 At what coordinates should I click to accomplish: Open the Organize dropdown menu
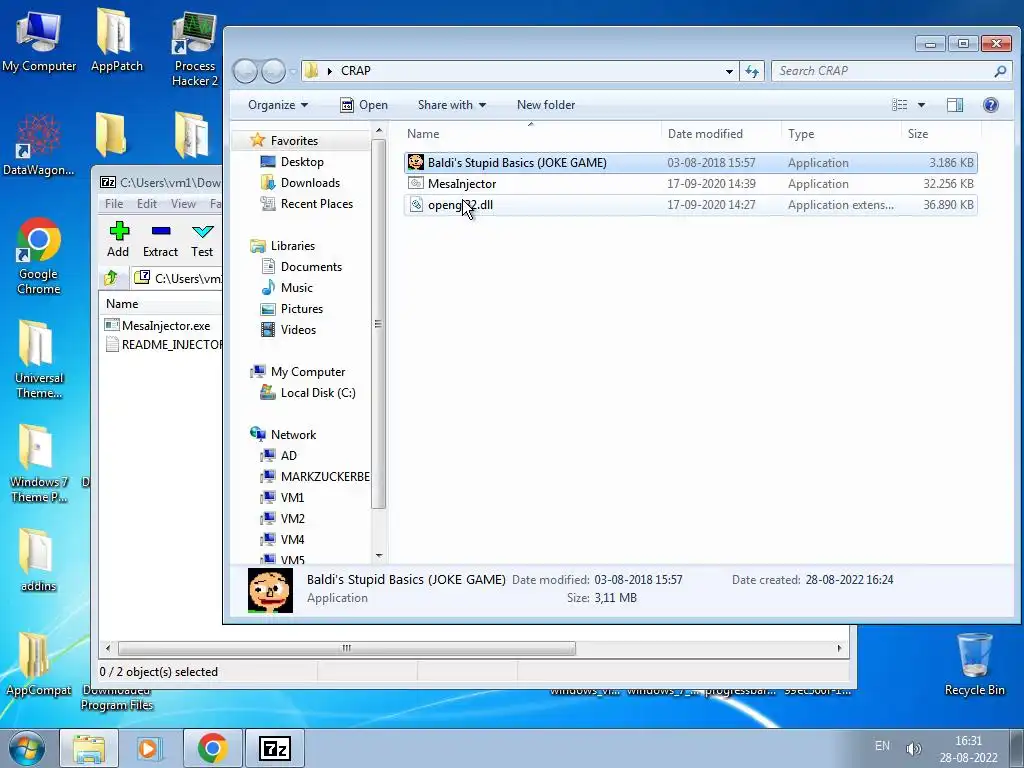click(278, 105)
